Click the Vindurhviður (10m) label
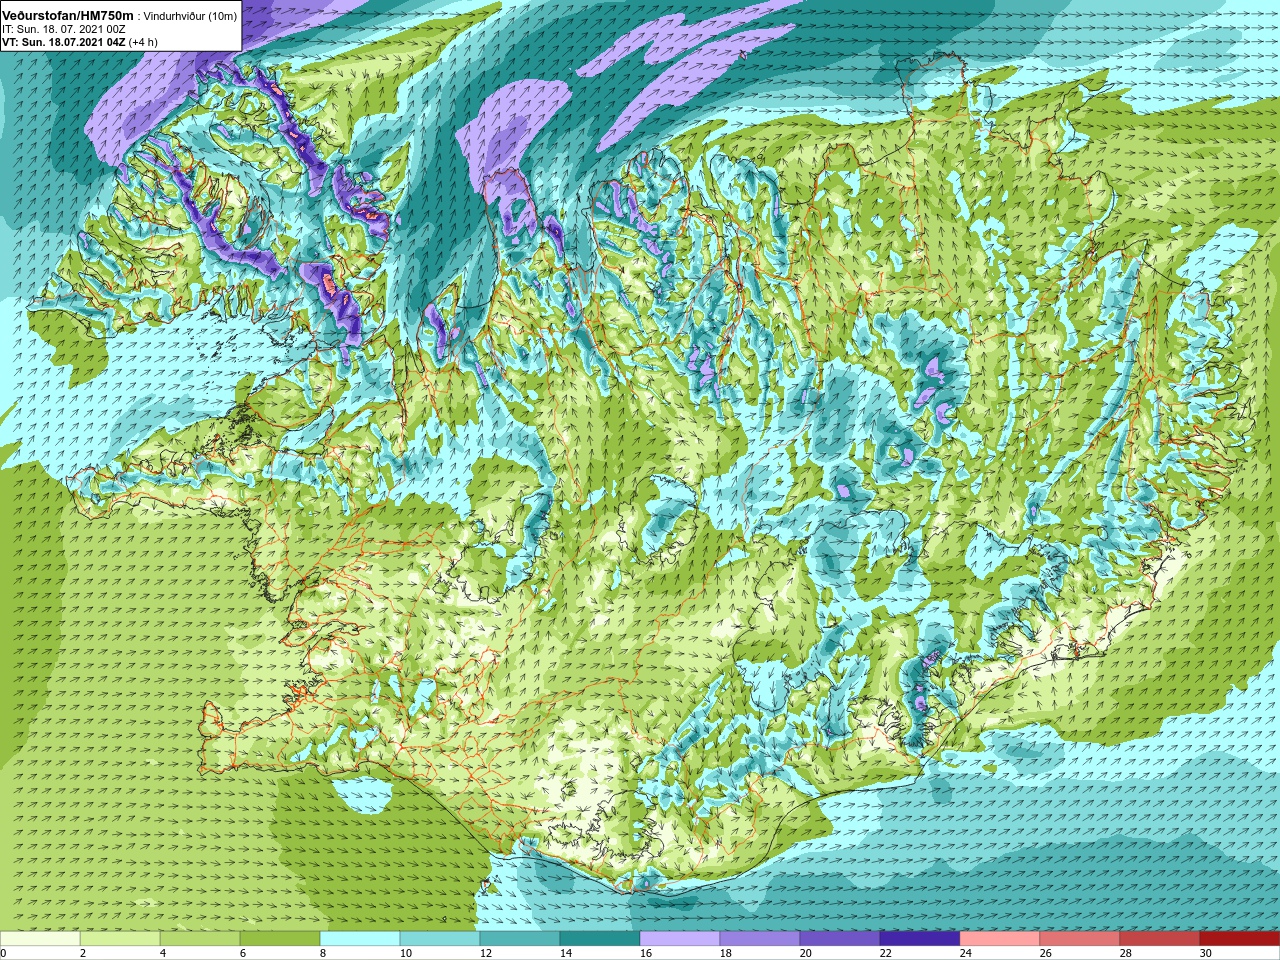Viewport: 1280px width, 960px height. tap(191, 16)
